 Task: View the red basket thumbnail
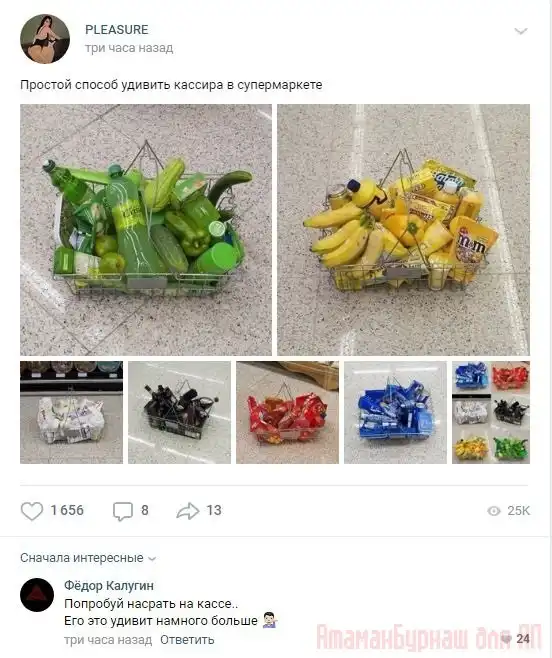[x=288, y=413]
